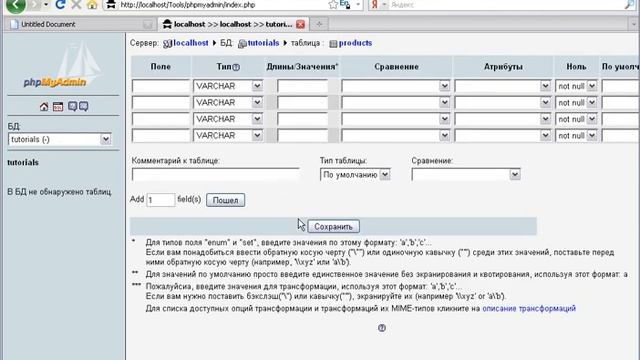640x360 pixels.
Task: Open second row VARCHAR type dropdown
Action: (x=228, y=102)
